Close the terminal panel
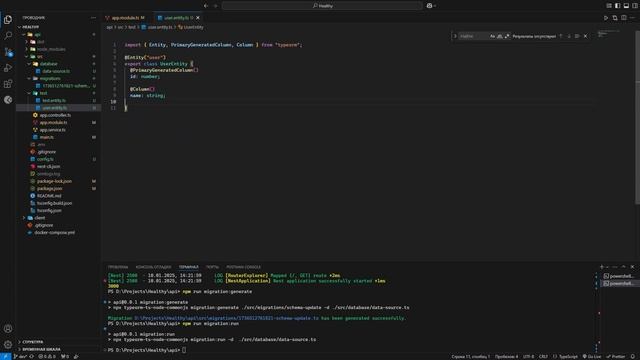 pos(632,267)
